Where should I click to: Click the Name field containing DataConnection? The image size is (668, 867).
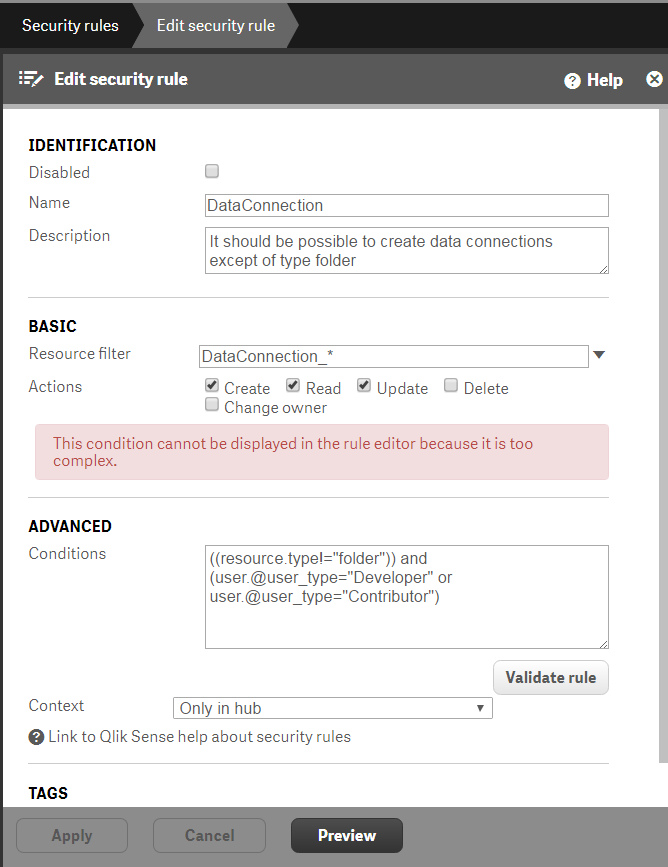click(x=406, y=206)
